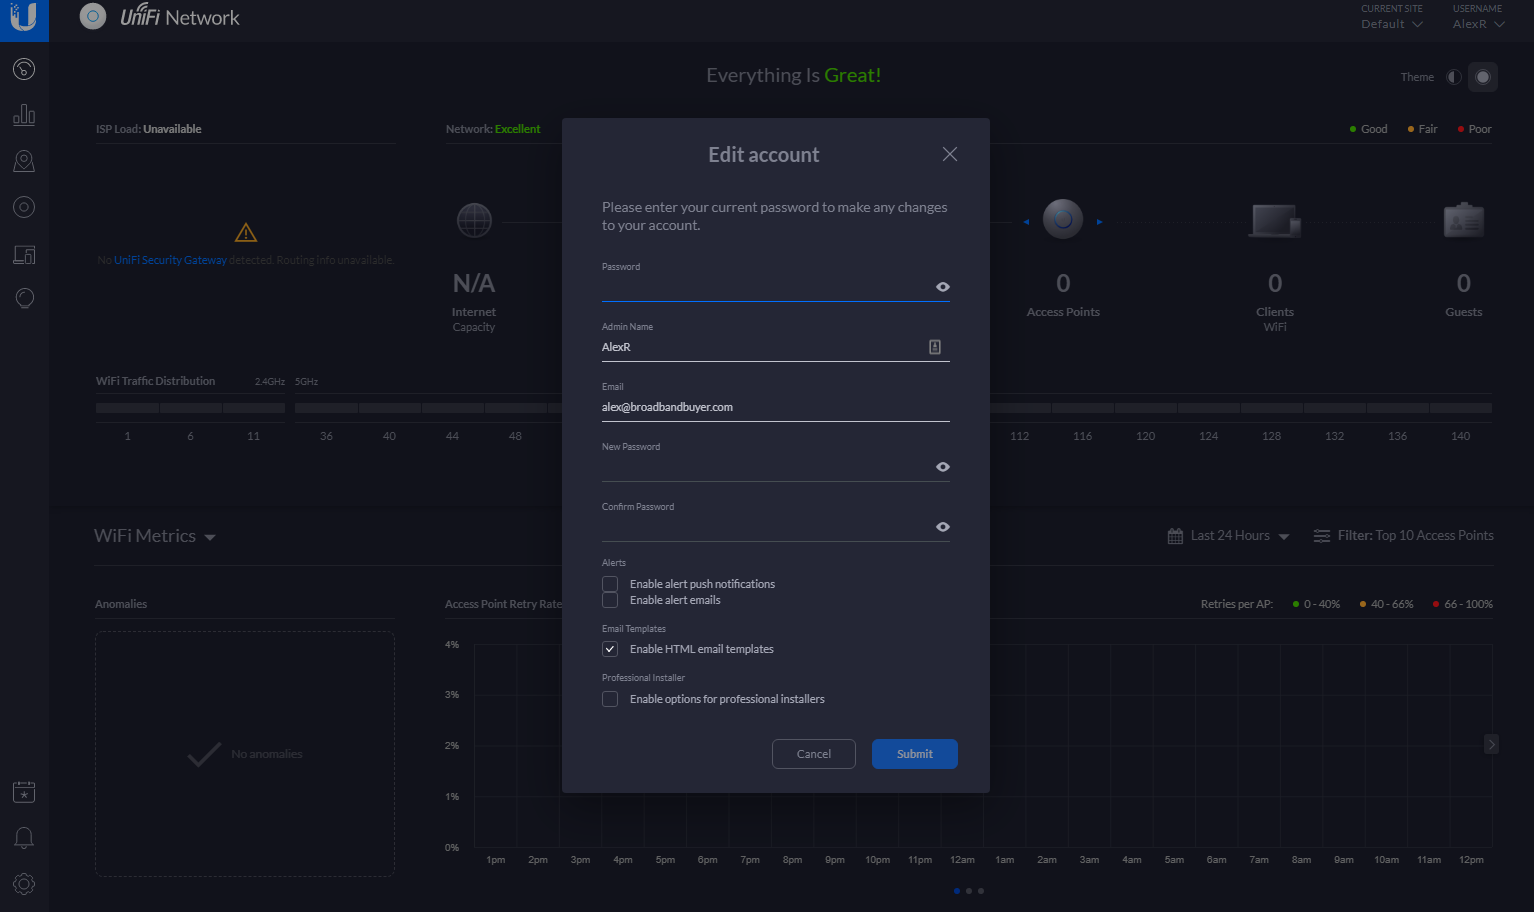Open the Dashboard speedometer icon
Image resolution: width=1534 pixels, height=912 pixels.
(x=24, y=68)
